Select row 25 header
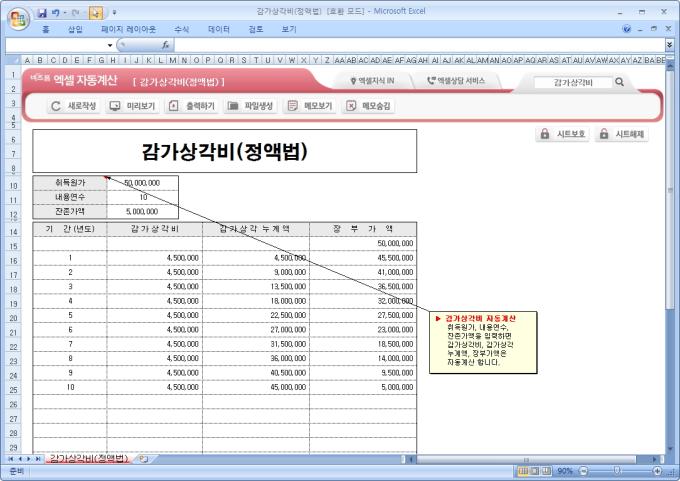The image size is (680, 481). pyautogui.click(x=13, y=390)
